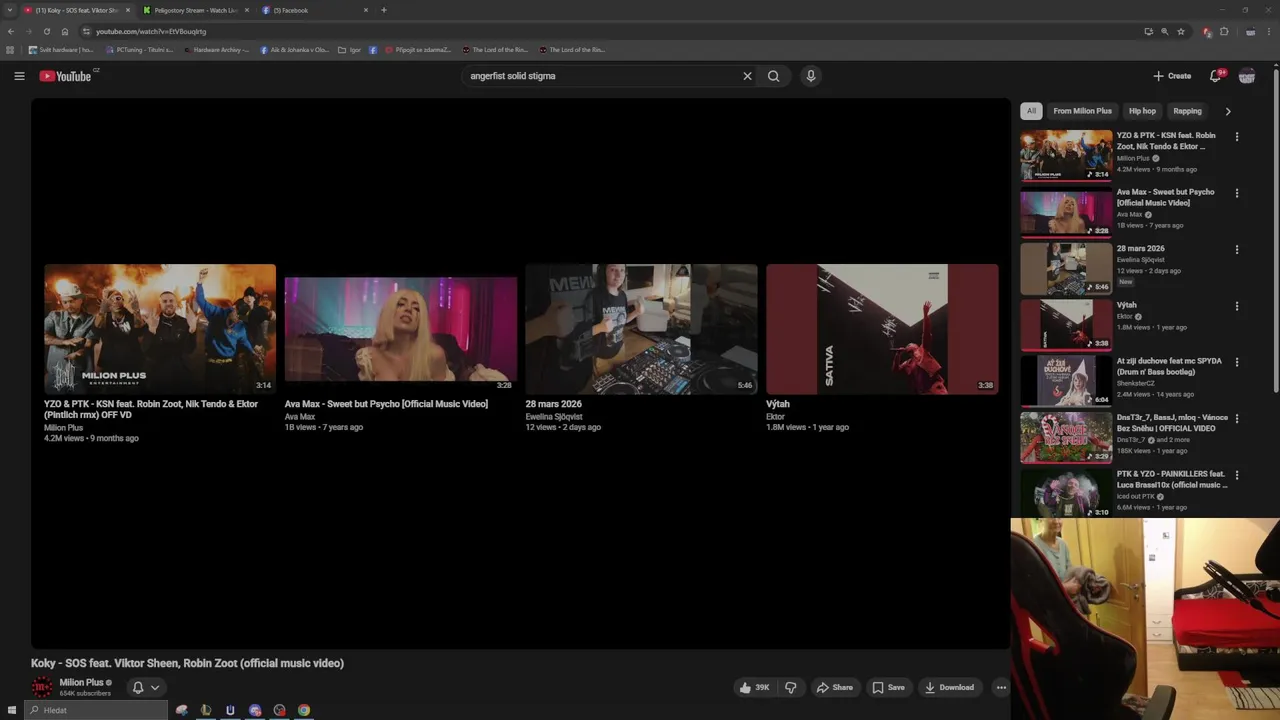Viewport: 1280px width, 720px height.
Task: Save the video to a playlist
Action: click(888, 687)
